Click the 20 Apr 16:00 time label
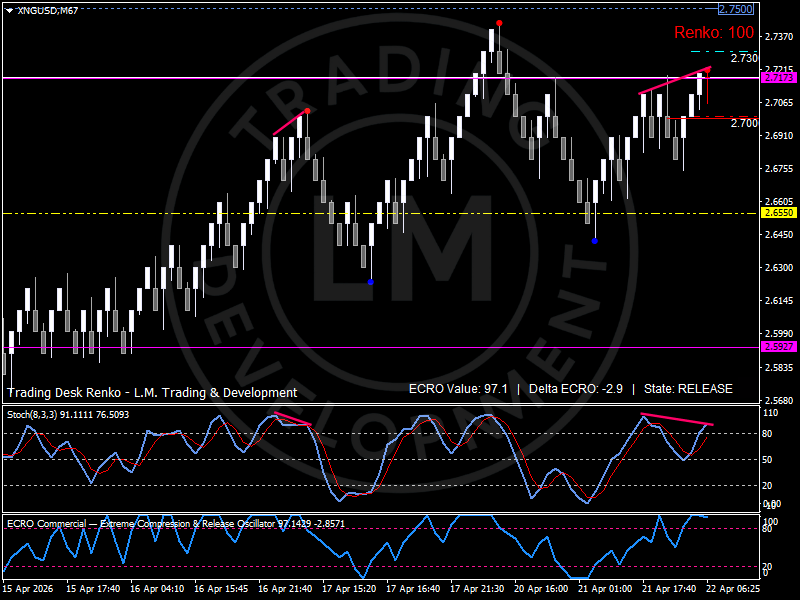The height and width of the screenshot is (600, 800). (x=541, y=588)
